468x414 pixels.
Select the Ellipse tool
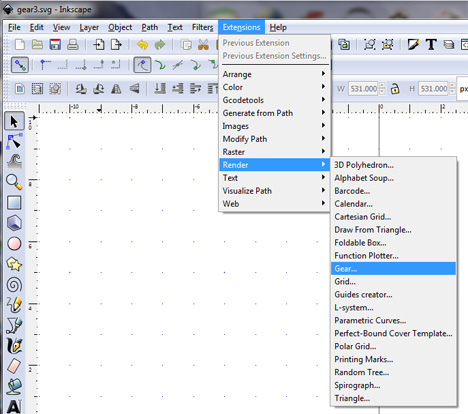point(14,244)
